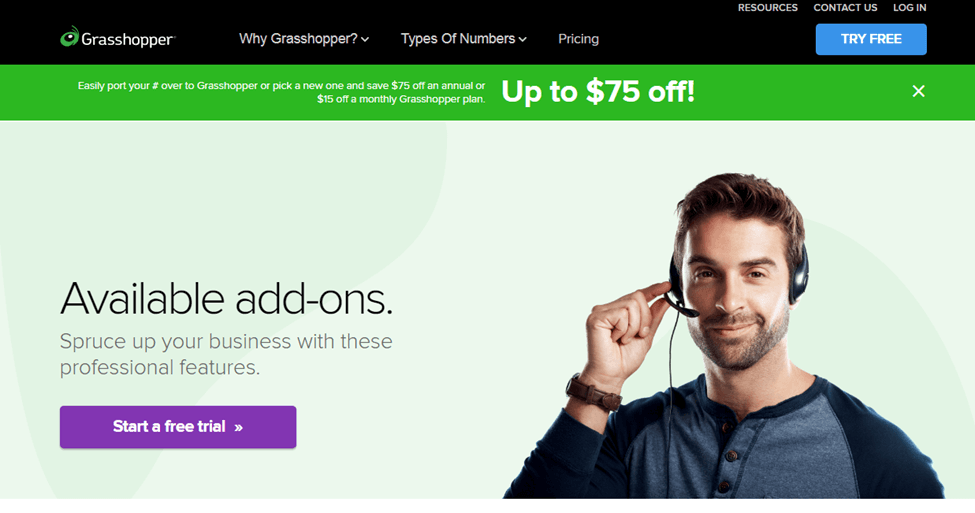
Task: Click the double-arrow on the free trial button
Action: coord(239,428)
